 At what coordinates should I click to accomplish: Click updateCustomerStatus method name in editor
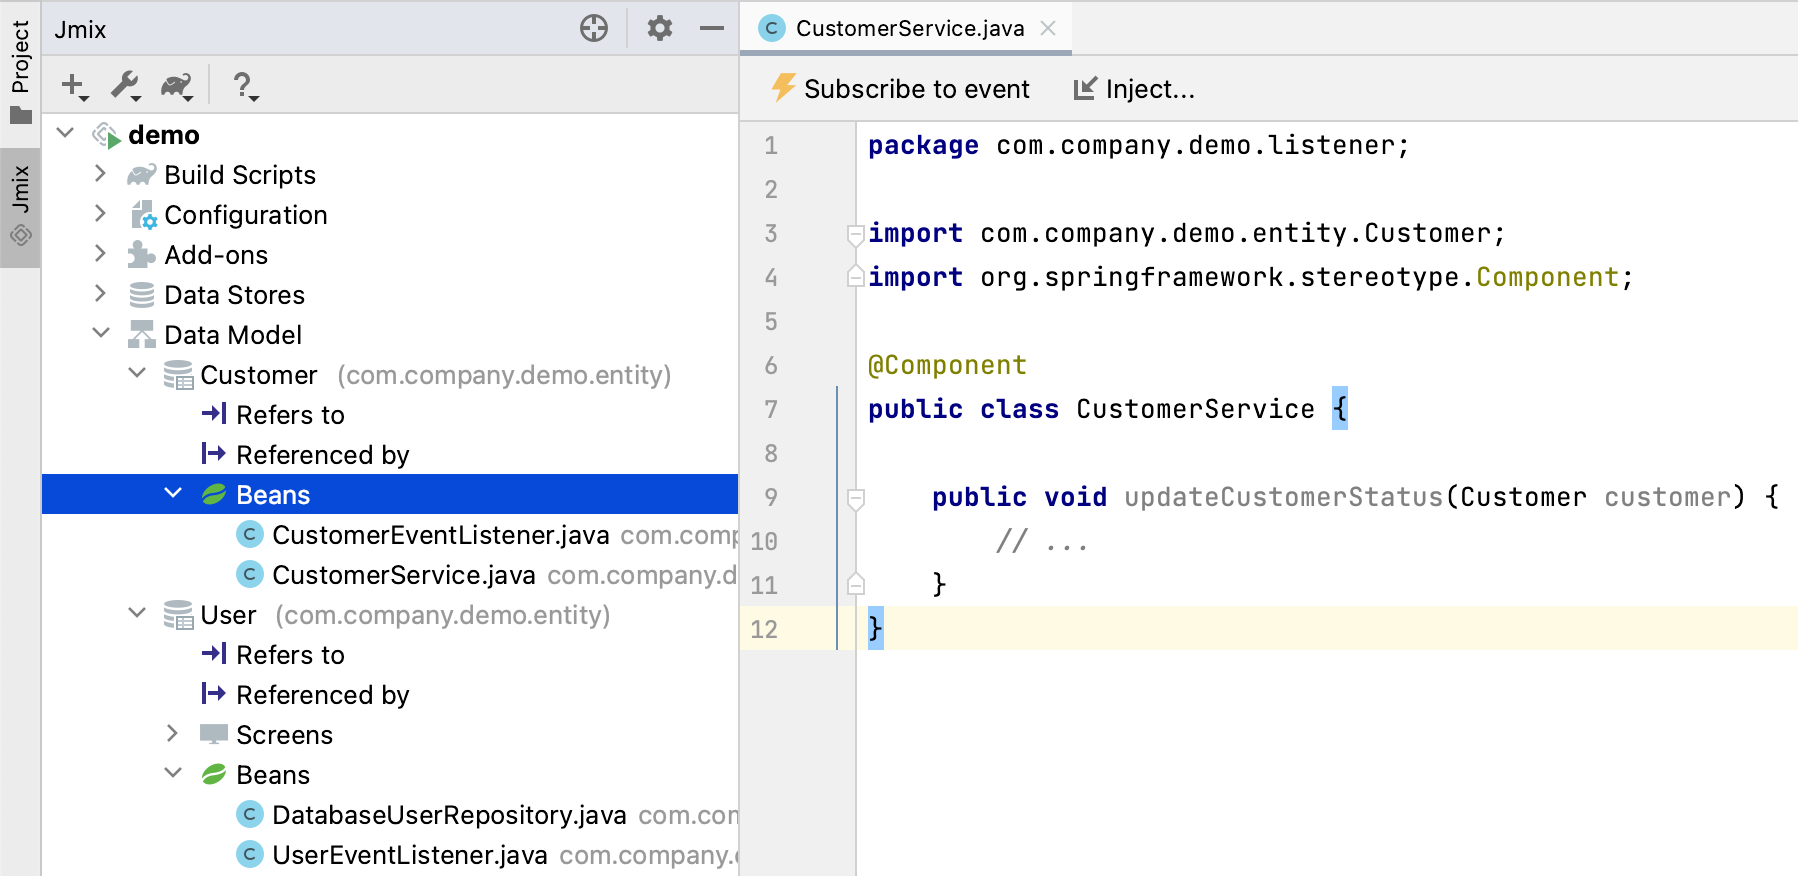click(x=1284, y=497)
